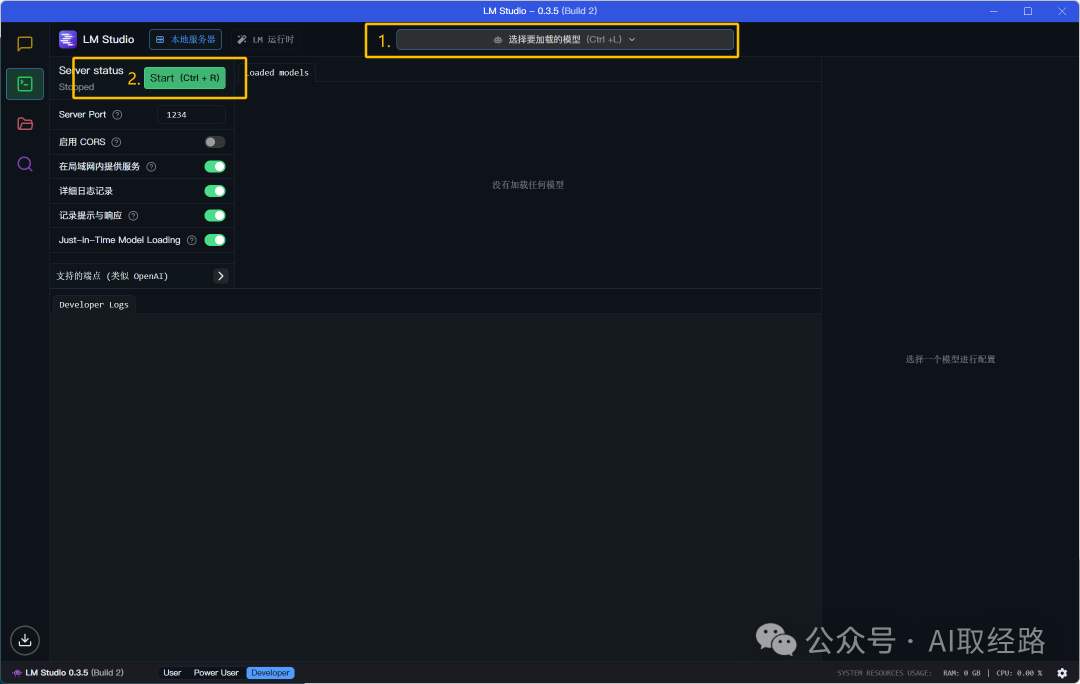Viewport: 1080px width, 684px height.
Task: Show help for 记录提示与响应
Action: [x=133, y=216]
